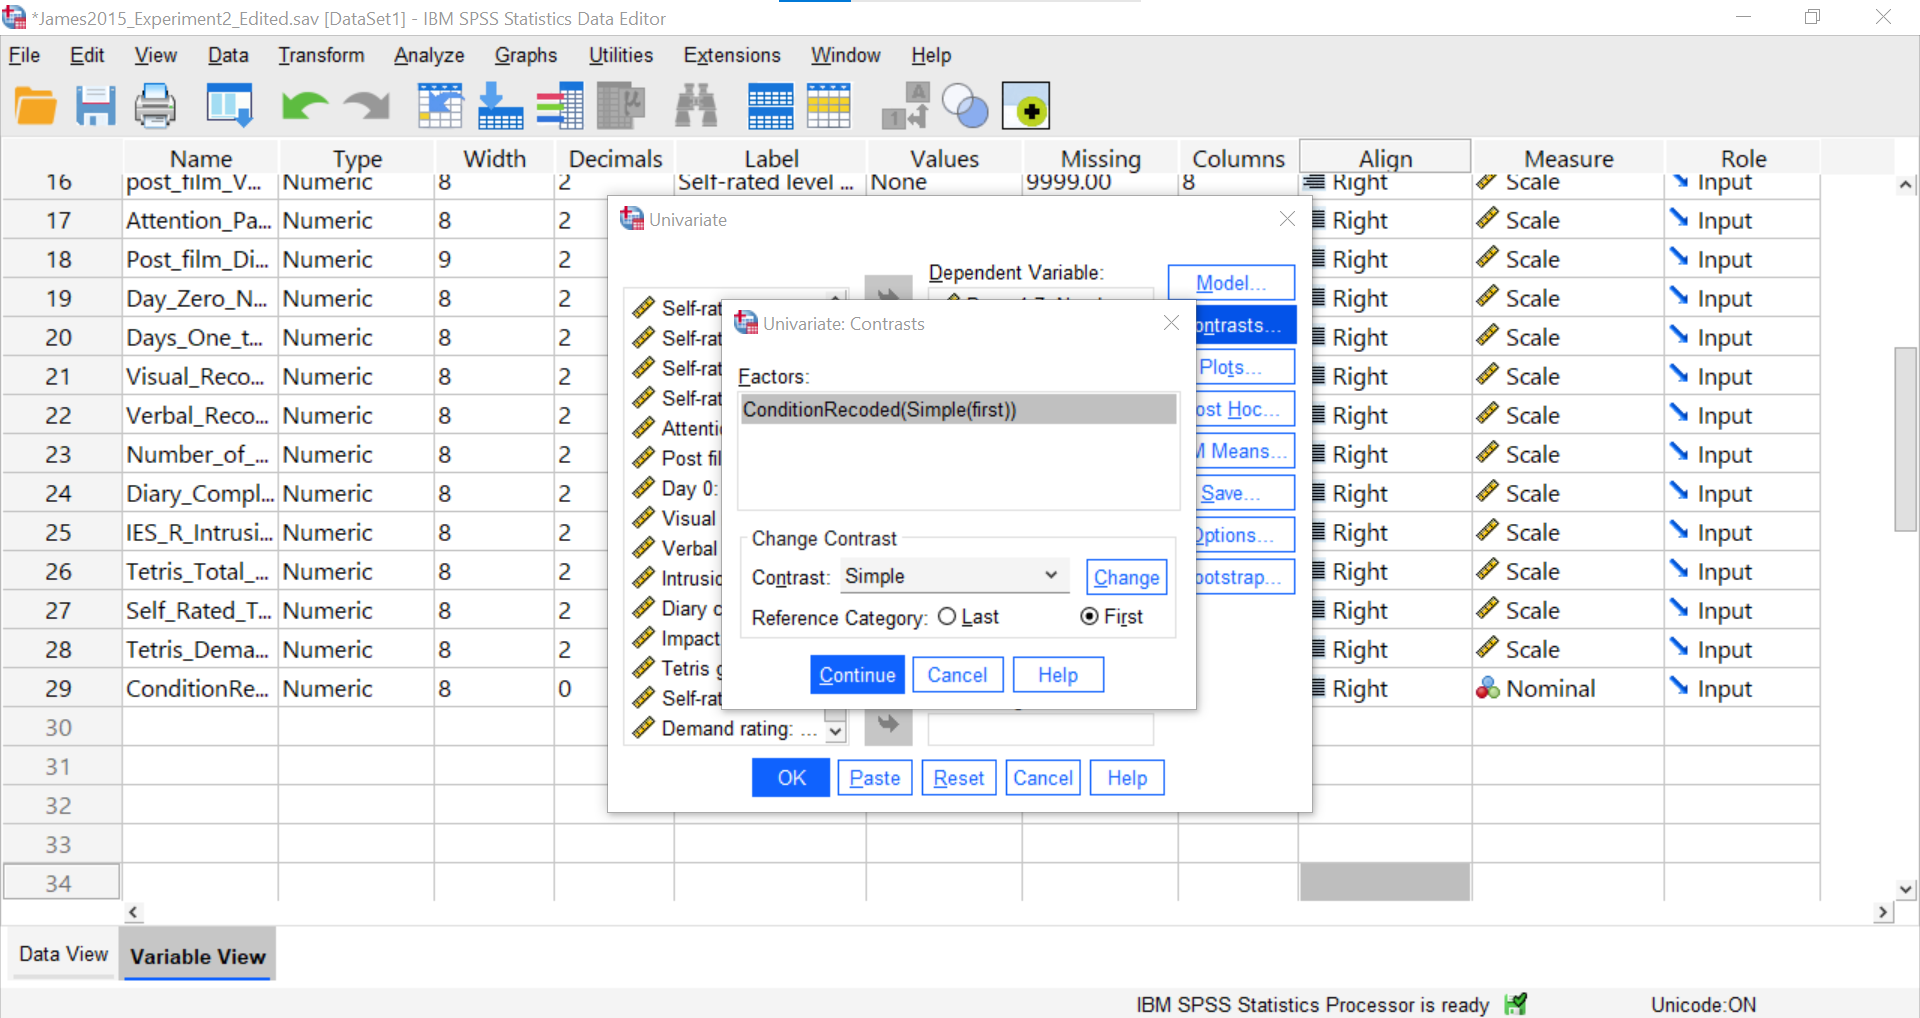Click variable list scroll-down arrow
The image size is (1920, 1018).
(836, 732)
